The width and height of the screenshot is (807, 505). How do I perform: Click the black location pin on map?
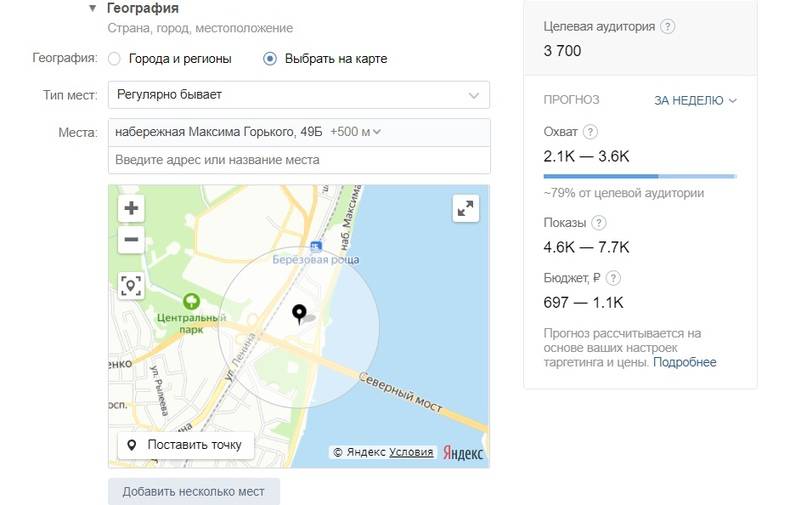[299, 315]
